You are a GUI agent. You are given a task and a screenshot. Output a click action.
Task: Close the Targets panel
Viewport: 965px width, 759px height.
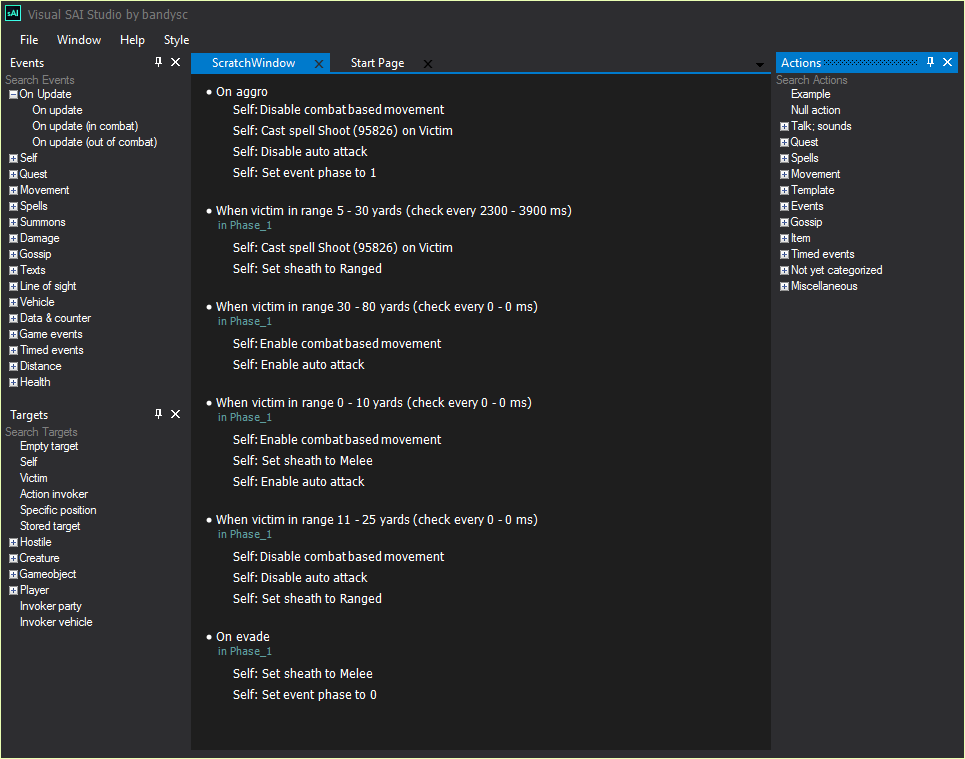point(176,414)
